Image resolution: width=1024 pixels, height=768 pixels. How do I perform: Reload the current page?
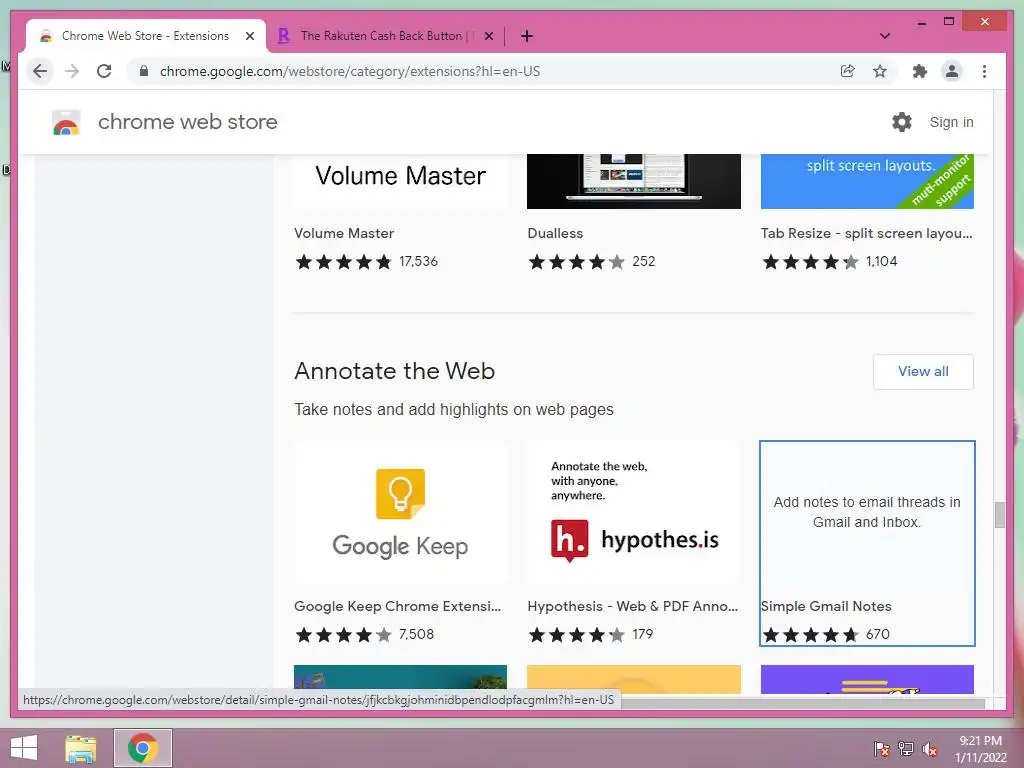(104, 71)
